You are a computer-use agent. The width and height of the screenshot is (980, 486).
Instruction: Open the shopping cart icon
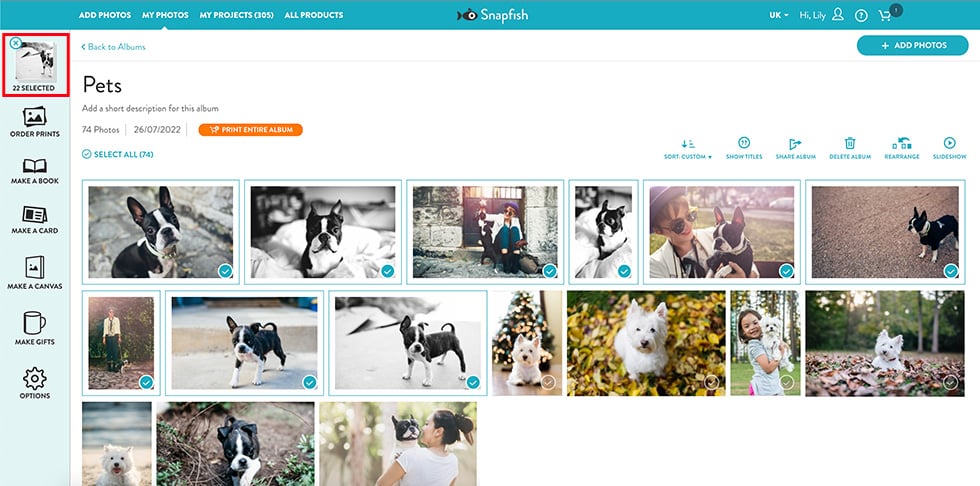coord(886,15)
